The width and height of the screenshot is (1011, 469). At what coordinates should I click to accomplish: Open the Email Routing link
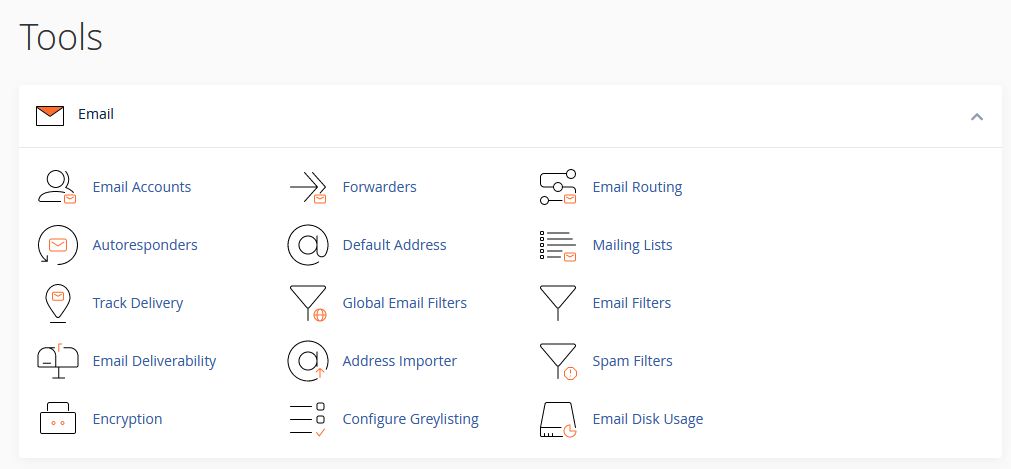pos(637,187)
